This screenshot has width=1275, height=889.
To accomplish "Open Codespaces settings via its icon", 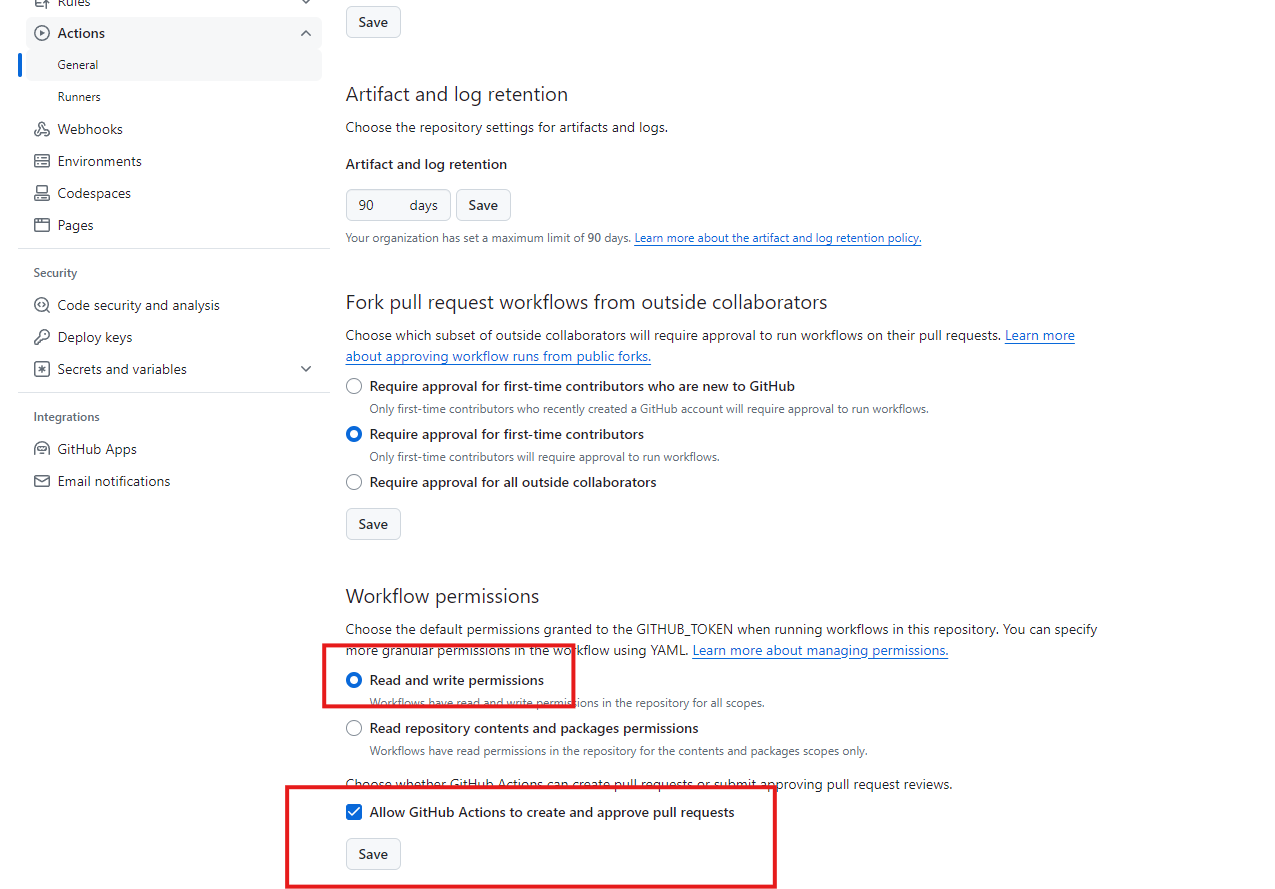I will (x=41, y=192).
